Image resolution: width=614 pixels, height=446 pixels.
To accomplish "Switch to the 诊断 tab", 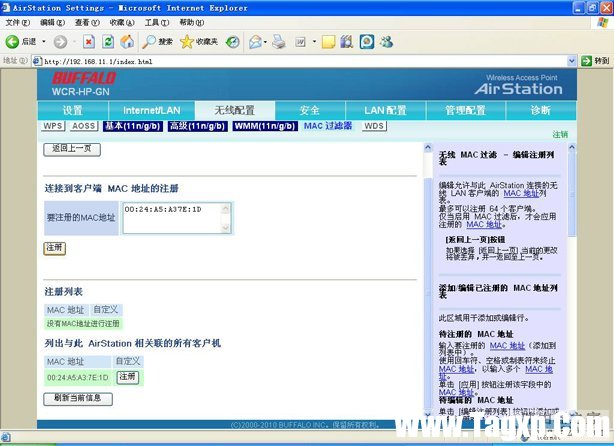I will click(541, 110).
